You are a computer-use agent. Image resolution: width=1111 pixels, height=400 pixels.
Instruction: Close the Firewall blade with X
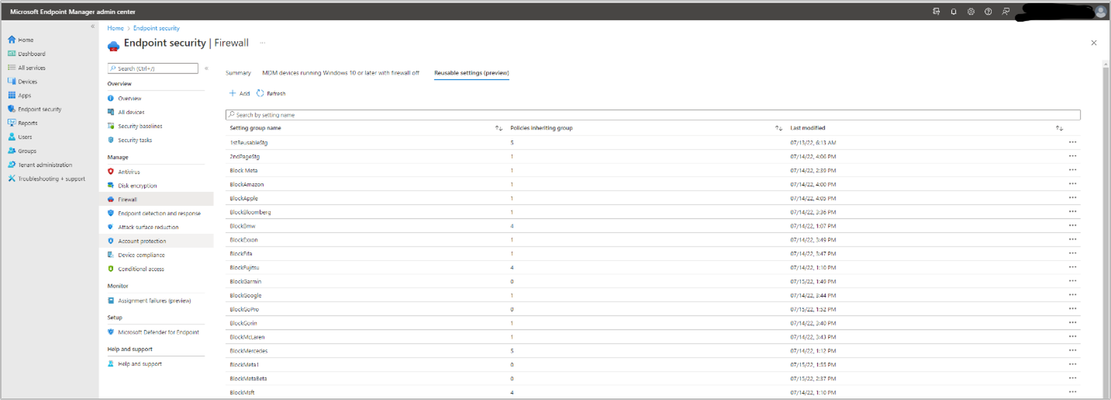click(1093, 43)
